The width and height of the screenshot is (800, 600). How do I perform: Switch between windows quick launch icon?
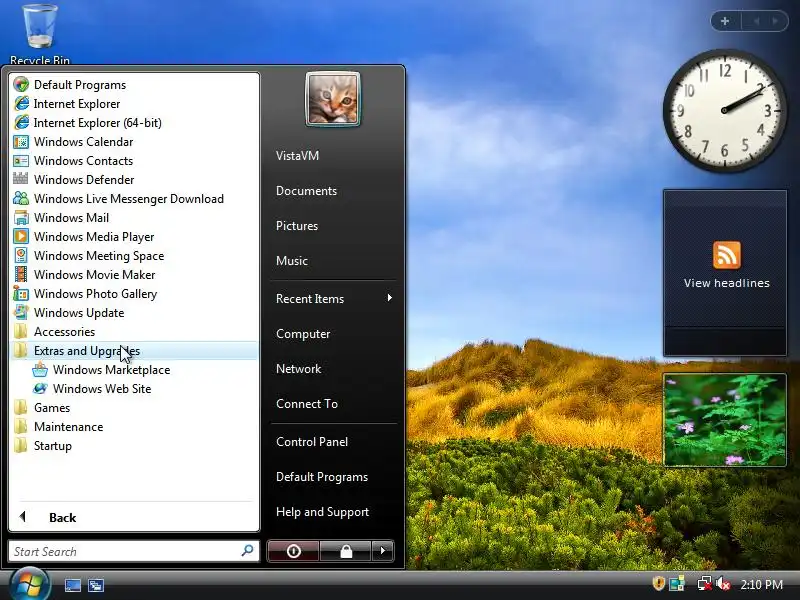click(x=95, y=585)
